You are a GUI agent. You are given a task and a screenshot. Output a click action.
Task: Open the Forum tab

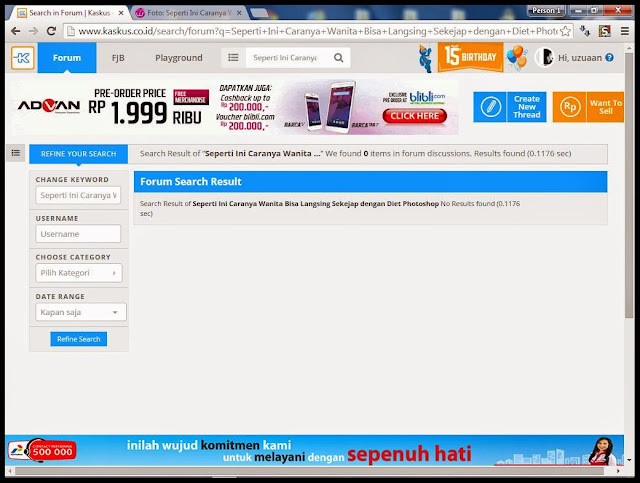[67, 58]
